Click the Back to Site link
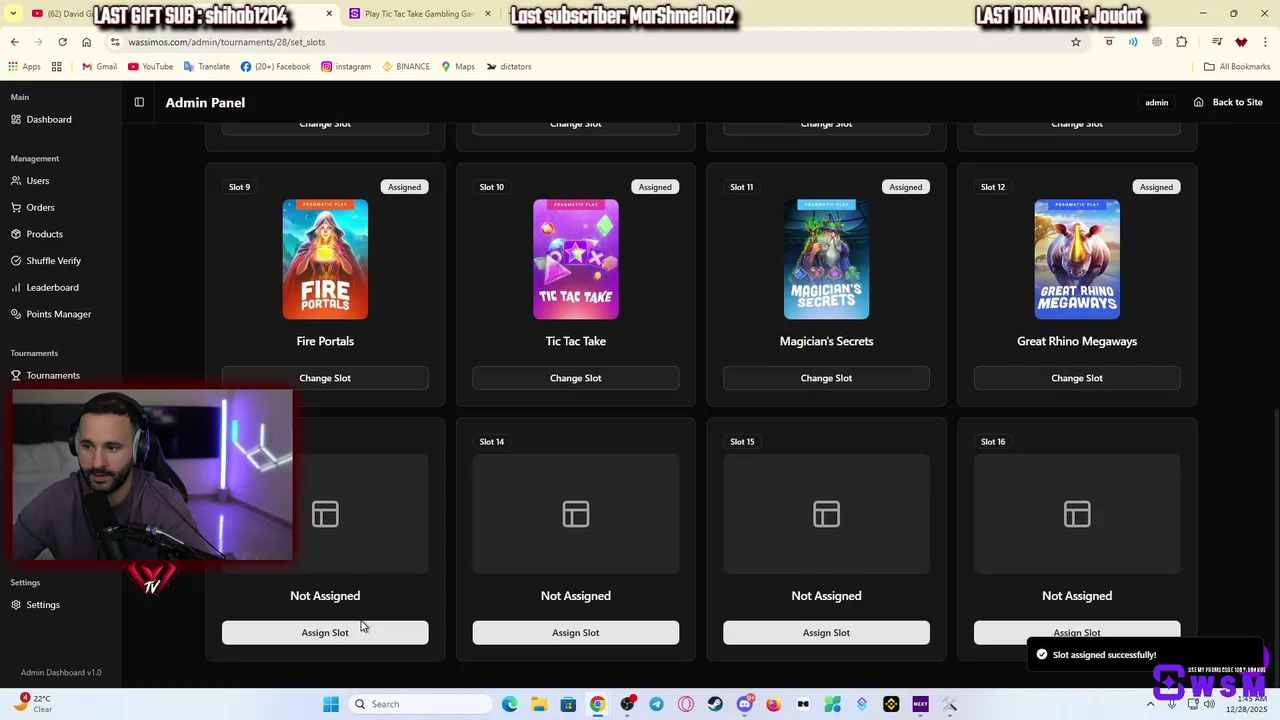Viewport: 1280px width, 720px height. (x=1228, y=102)
